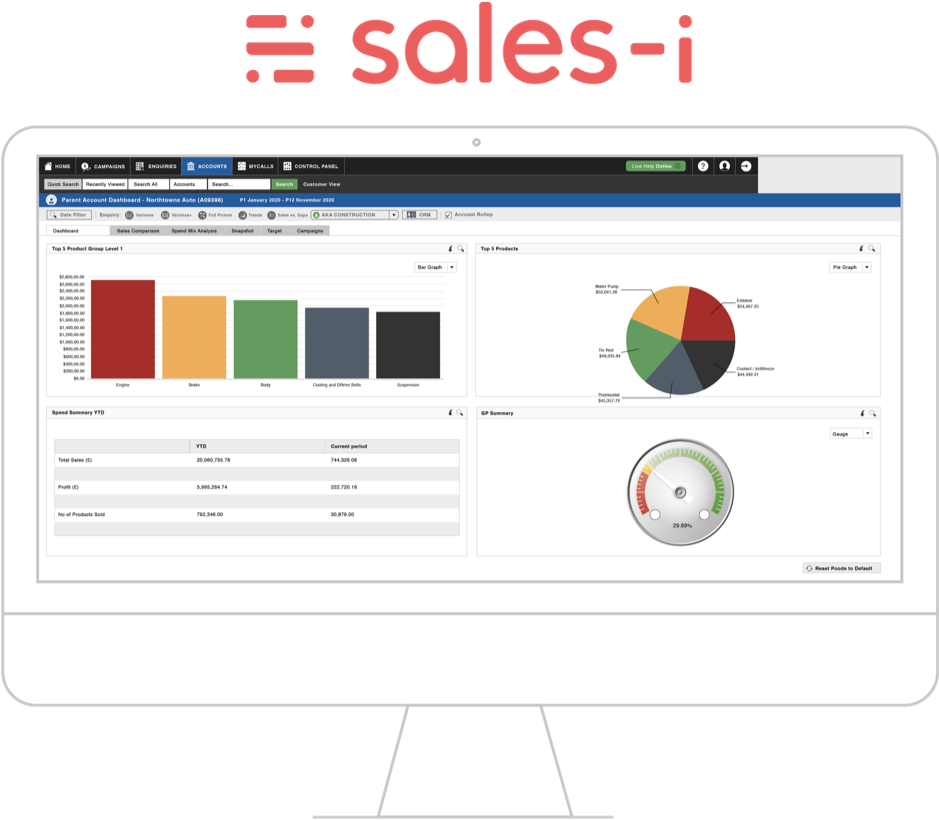Click Profit YTD value 5,995,264.74
The width and height of the screenshot is (939, 820).
click(x=212, y=487)
